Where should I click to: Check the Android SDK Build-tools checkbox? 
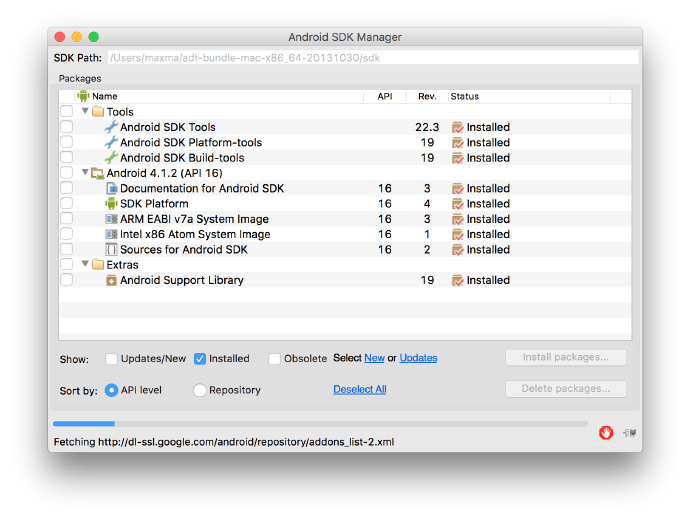point(66,157)
